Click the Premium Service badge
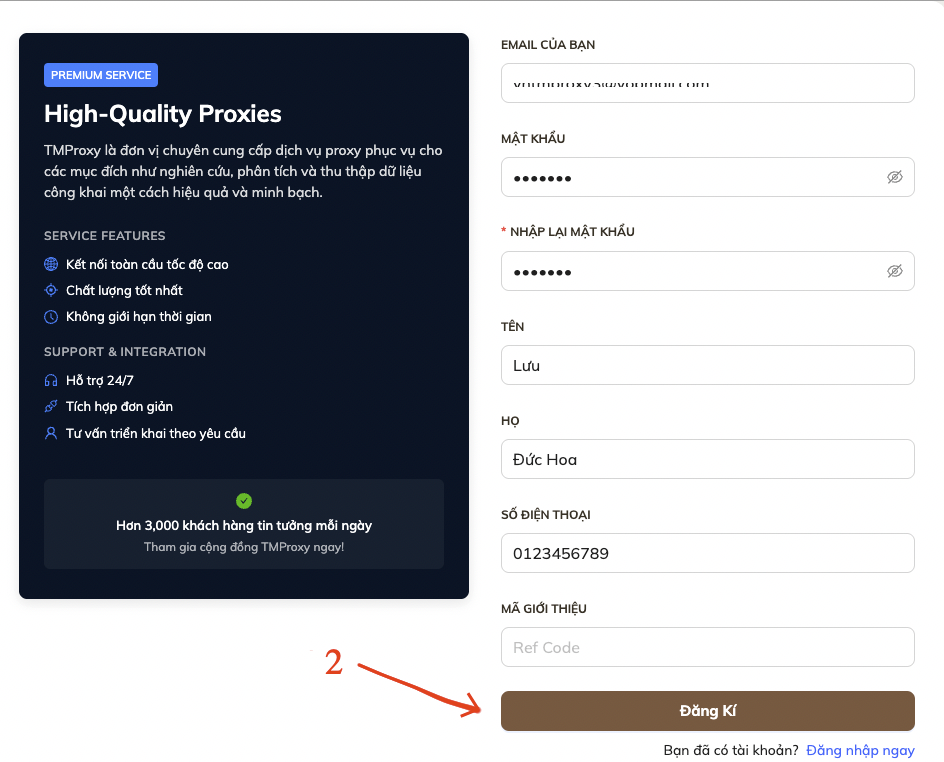 tap(101, 75)
